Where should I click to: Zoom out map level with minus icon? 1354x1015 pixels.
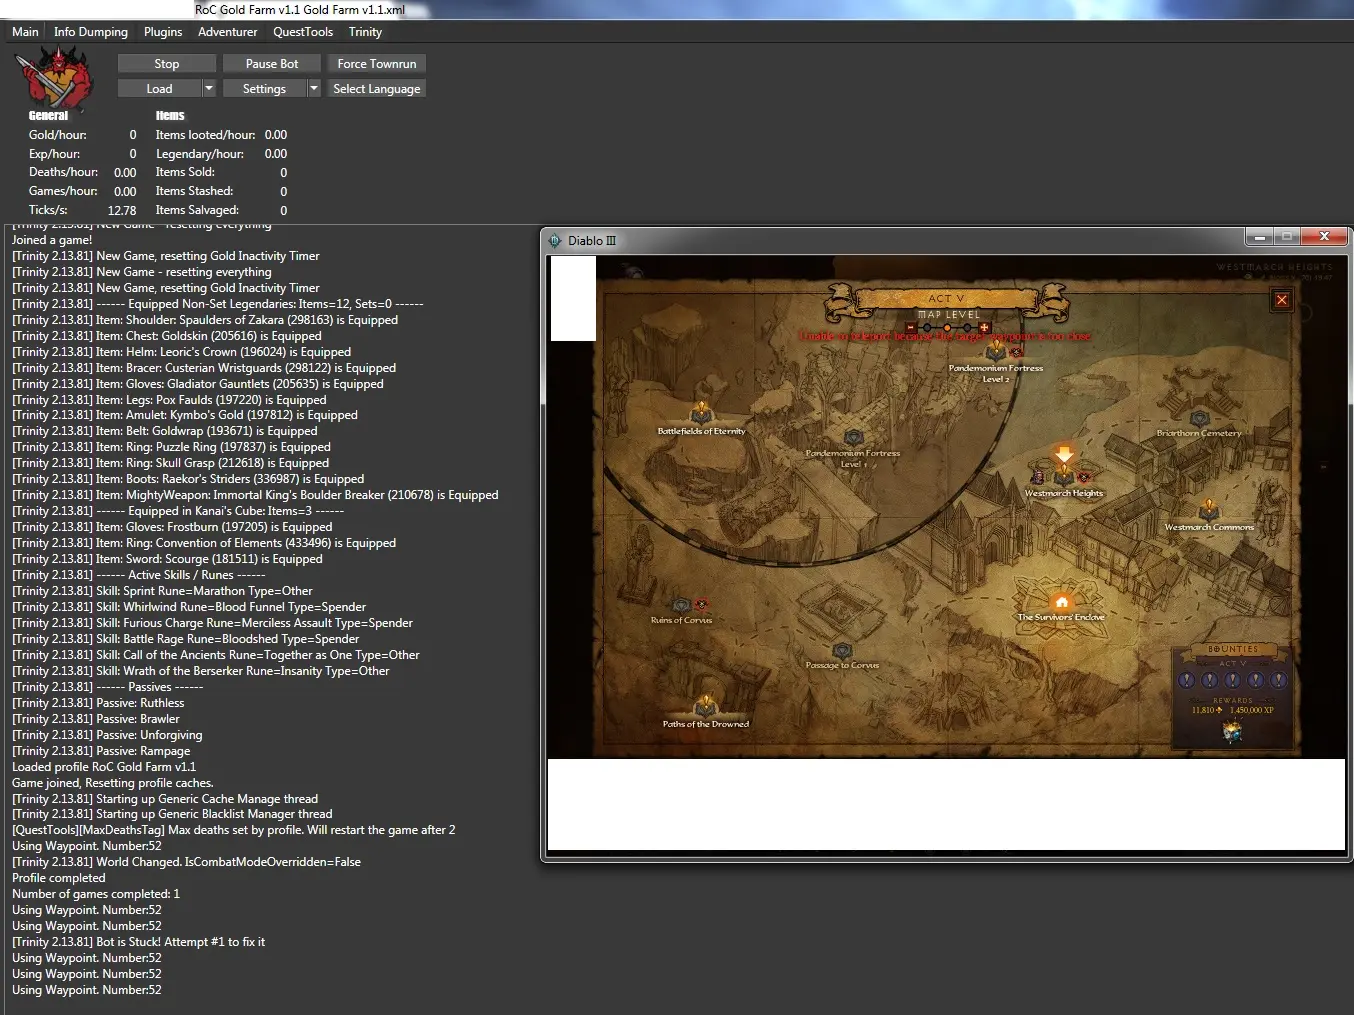(910, 327)
